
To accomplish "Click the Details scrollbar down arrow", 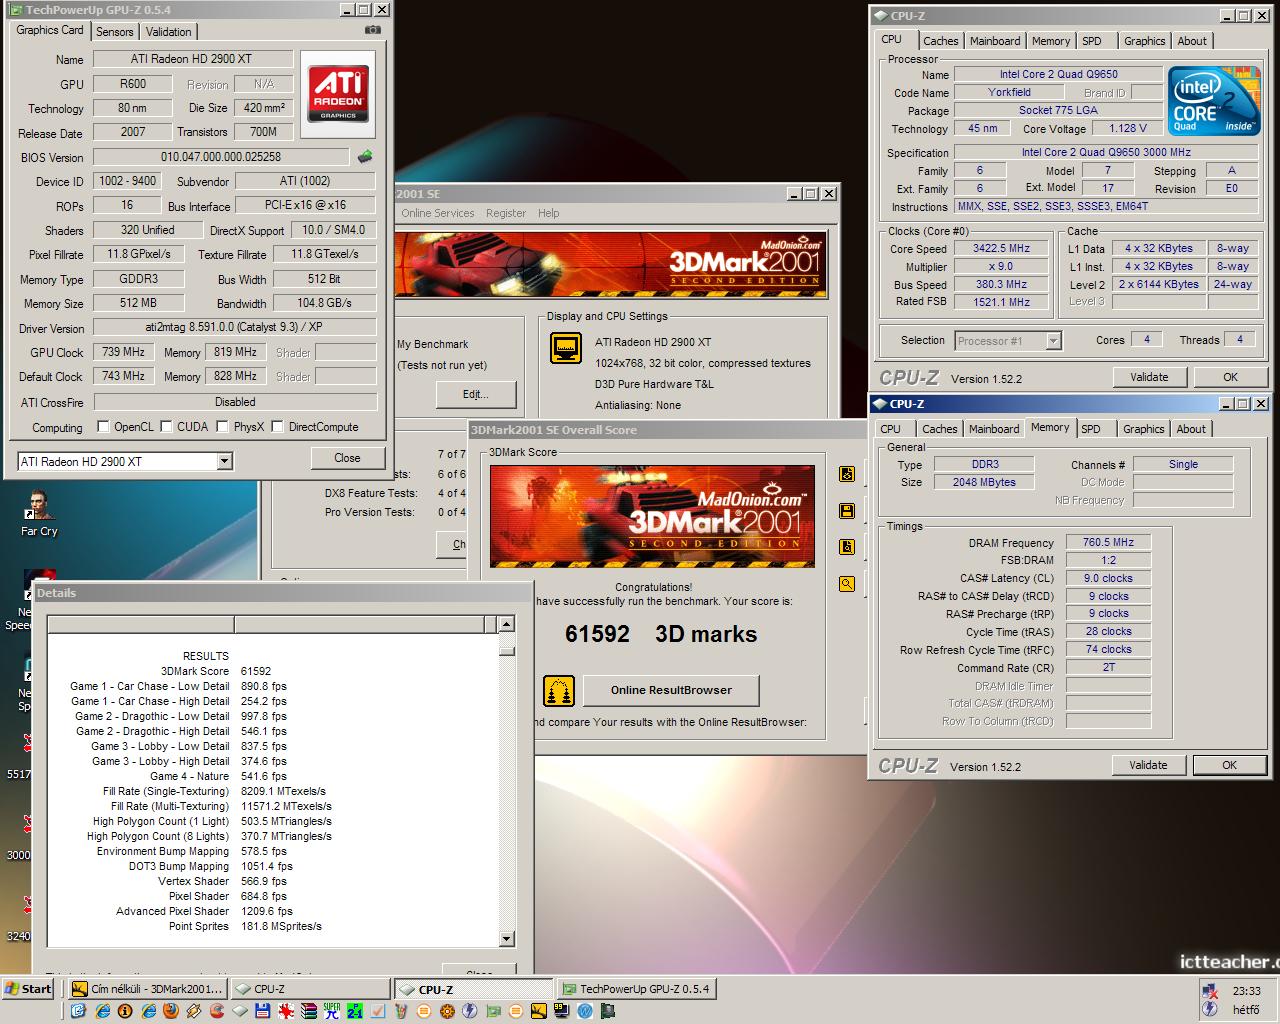I will pos(506,939).
